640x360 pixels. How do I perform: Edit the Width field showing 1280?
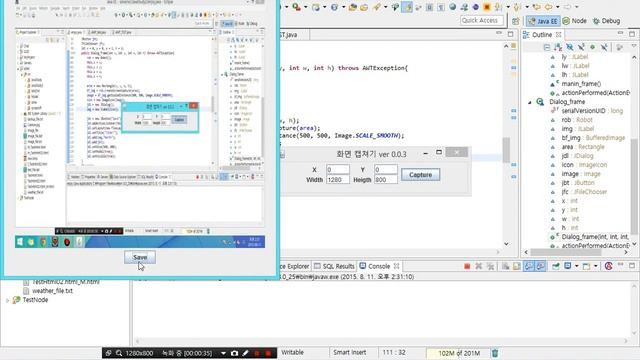(x=338, y=179)
